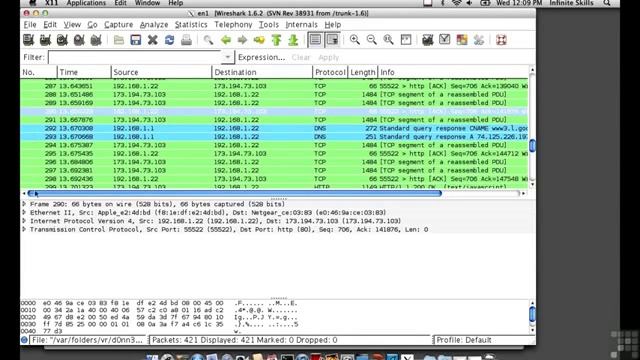Image resolution: width=640 pixels, height=360 pixels.
Task: Sort packets by the Destination column
Action: tap(262, 72)
